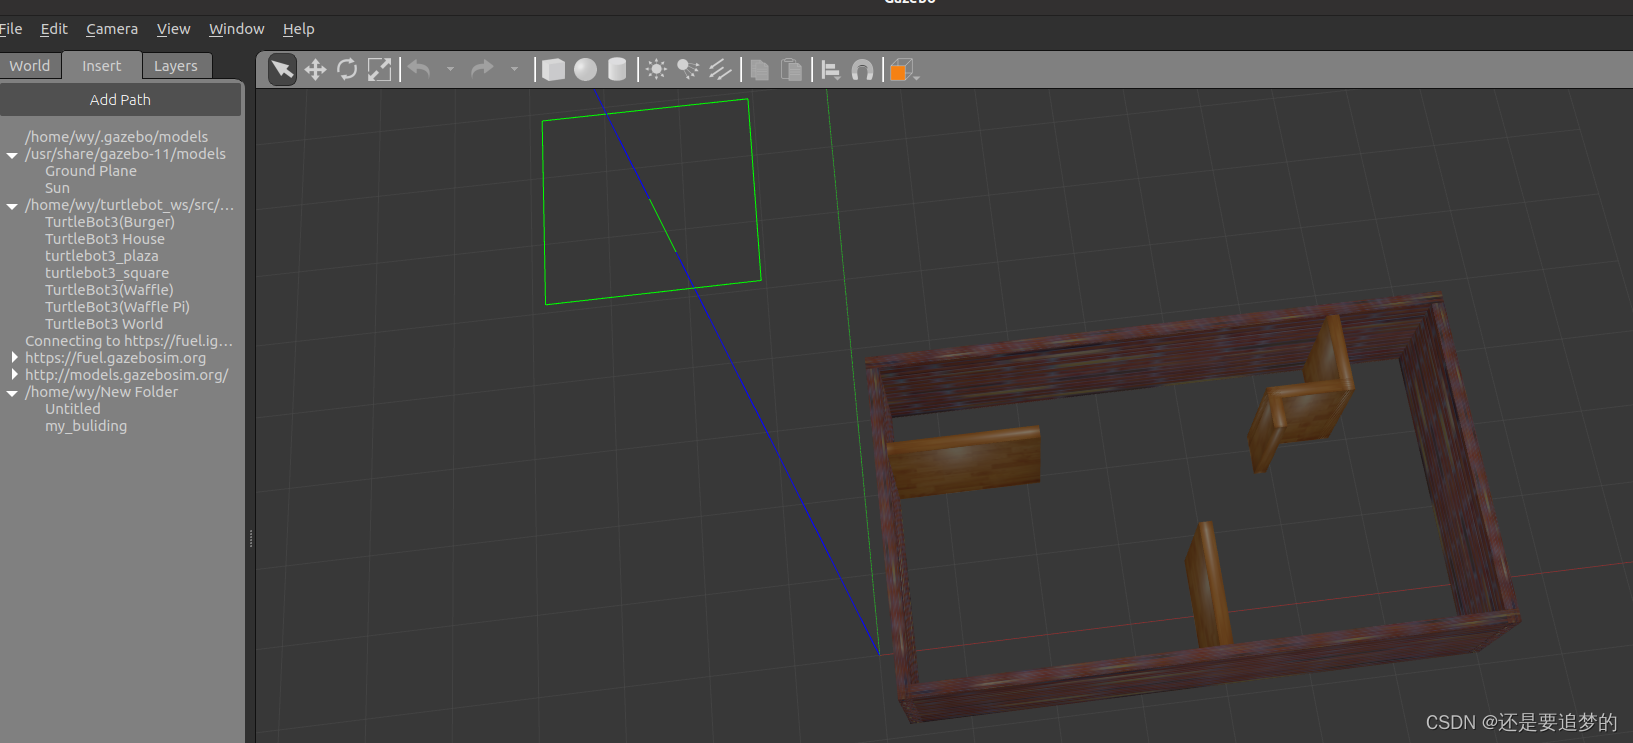Insert the TurtleBot3(Waffle) model
This screenshot has width=1633, height=743.
[109, 290]
